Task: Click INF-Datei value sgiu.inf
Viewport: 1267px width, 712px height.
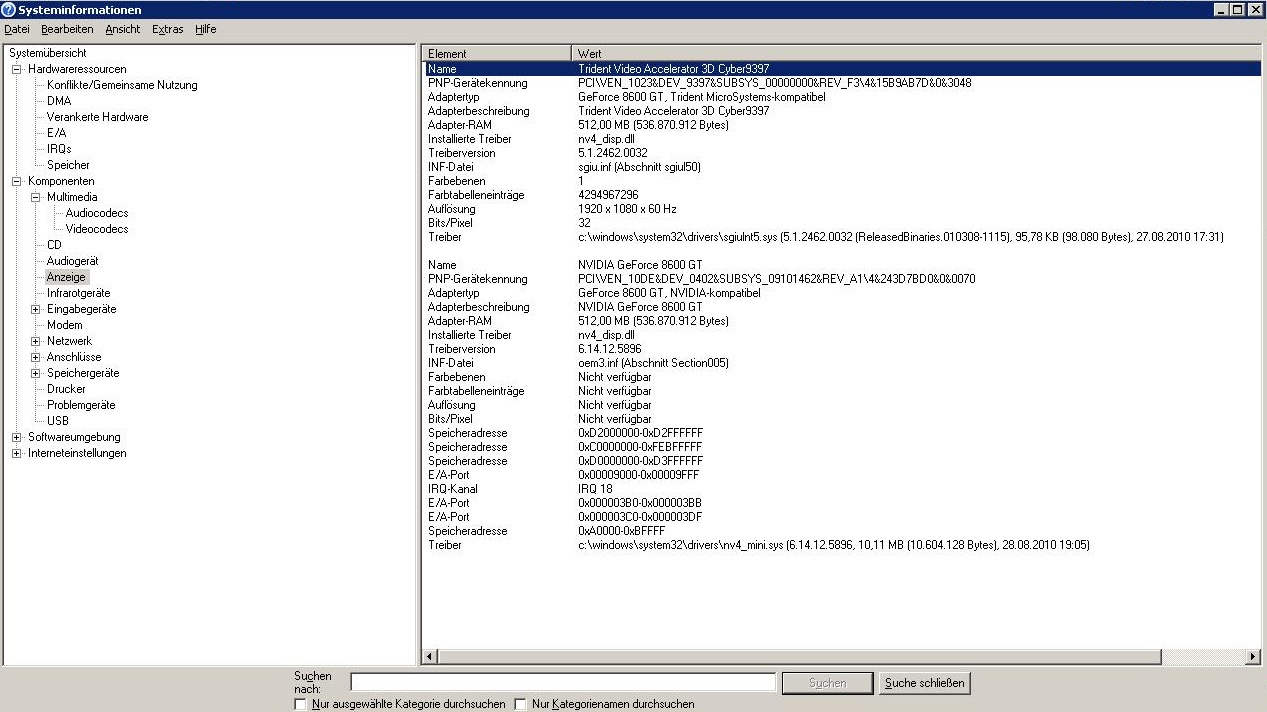Action: [639, 167]
